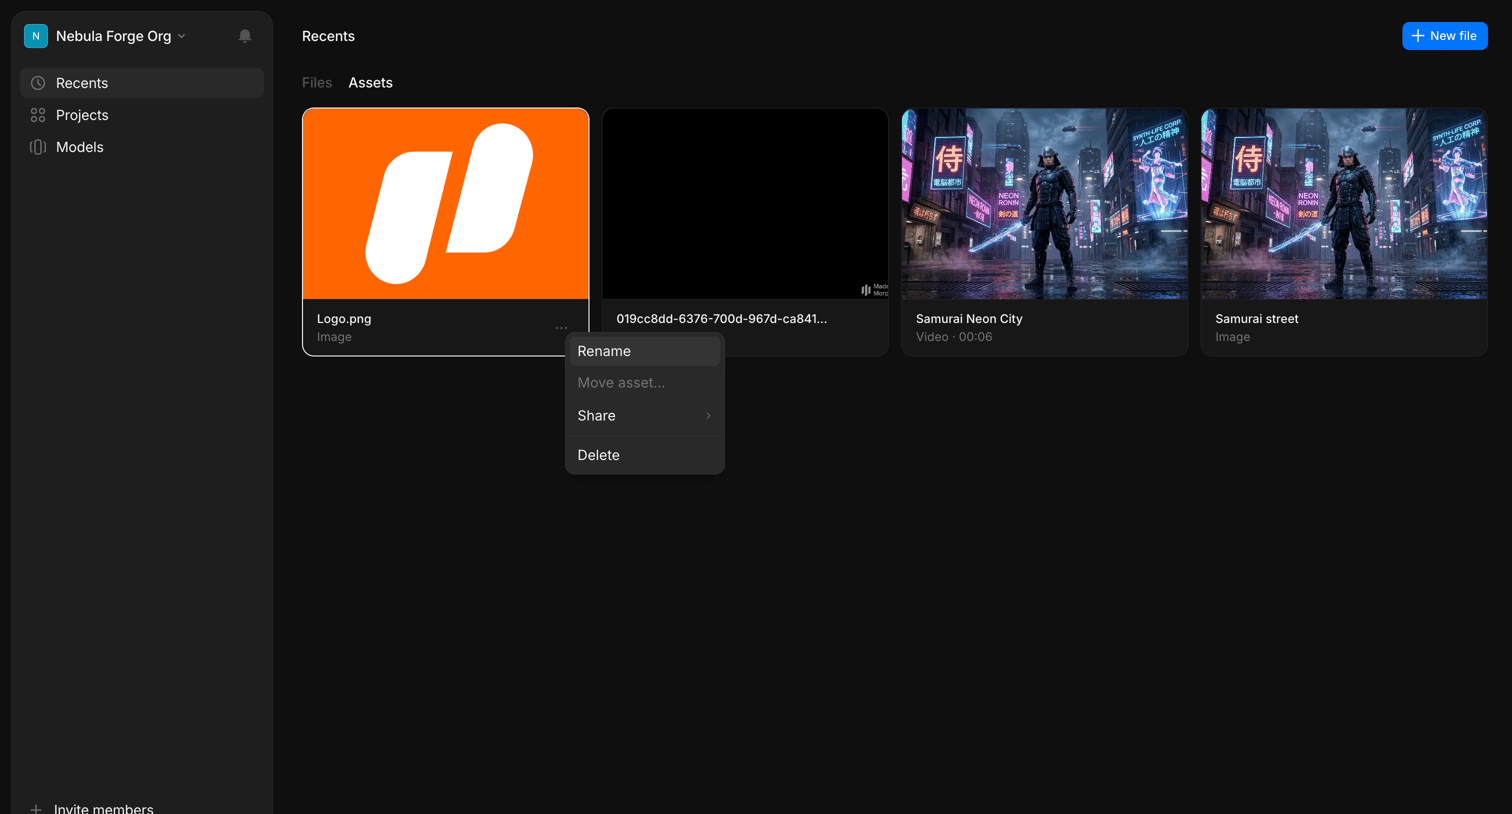Expand the Share submenu arrow
The height and width of the screenshot is (814, 1512).
tap(708, 416)
